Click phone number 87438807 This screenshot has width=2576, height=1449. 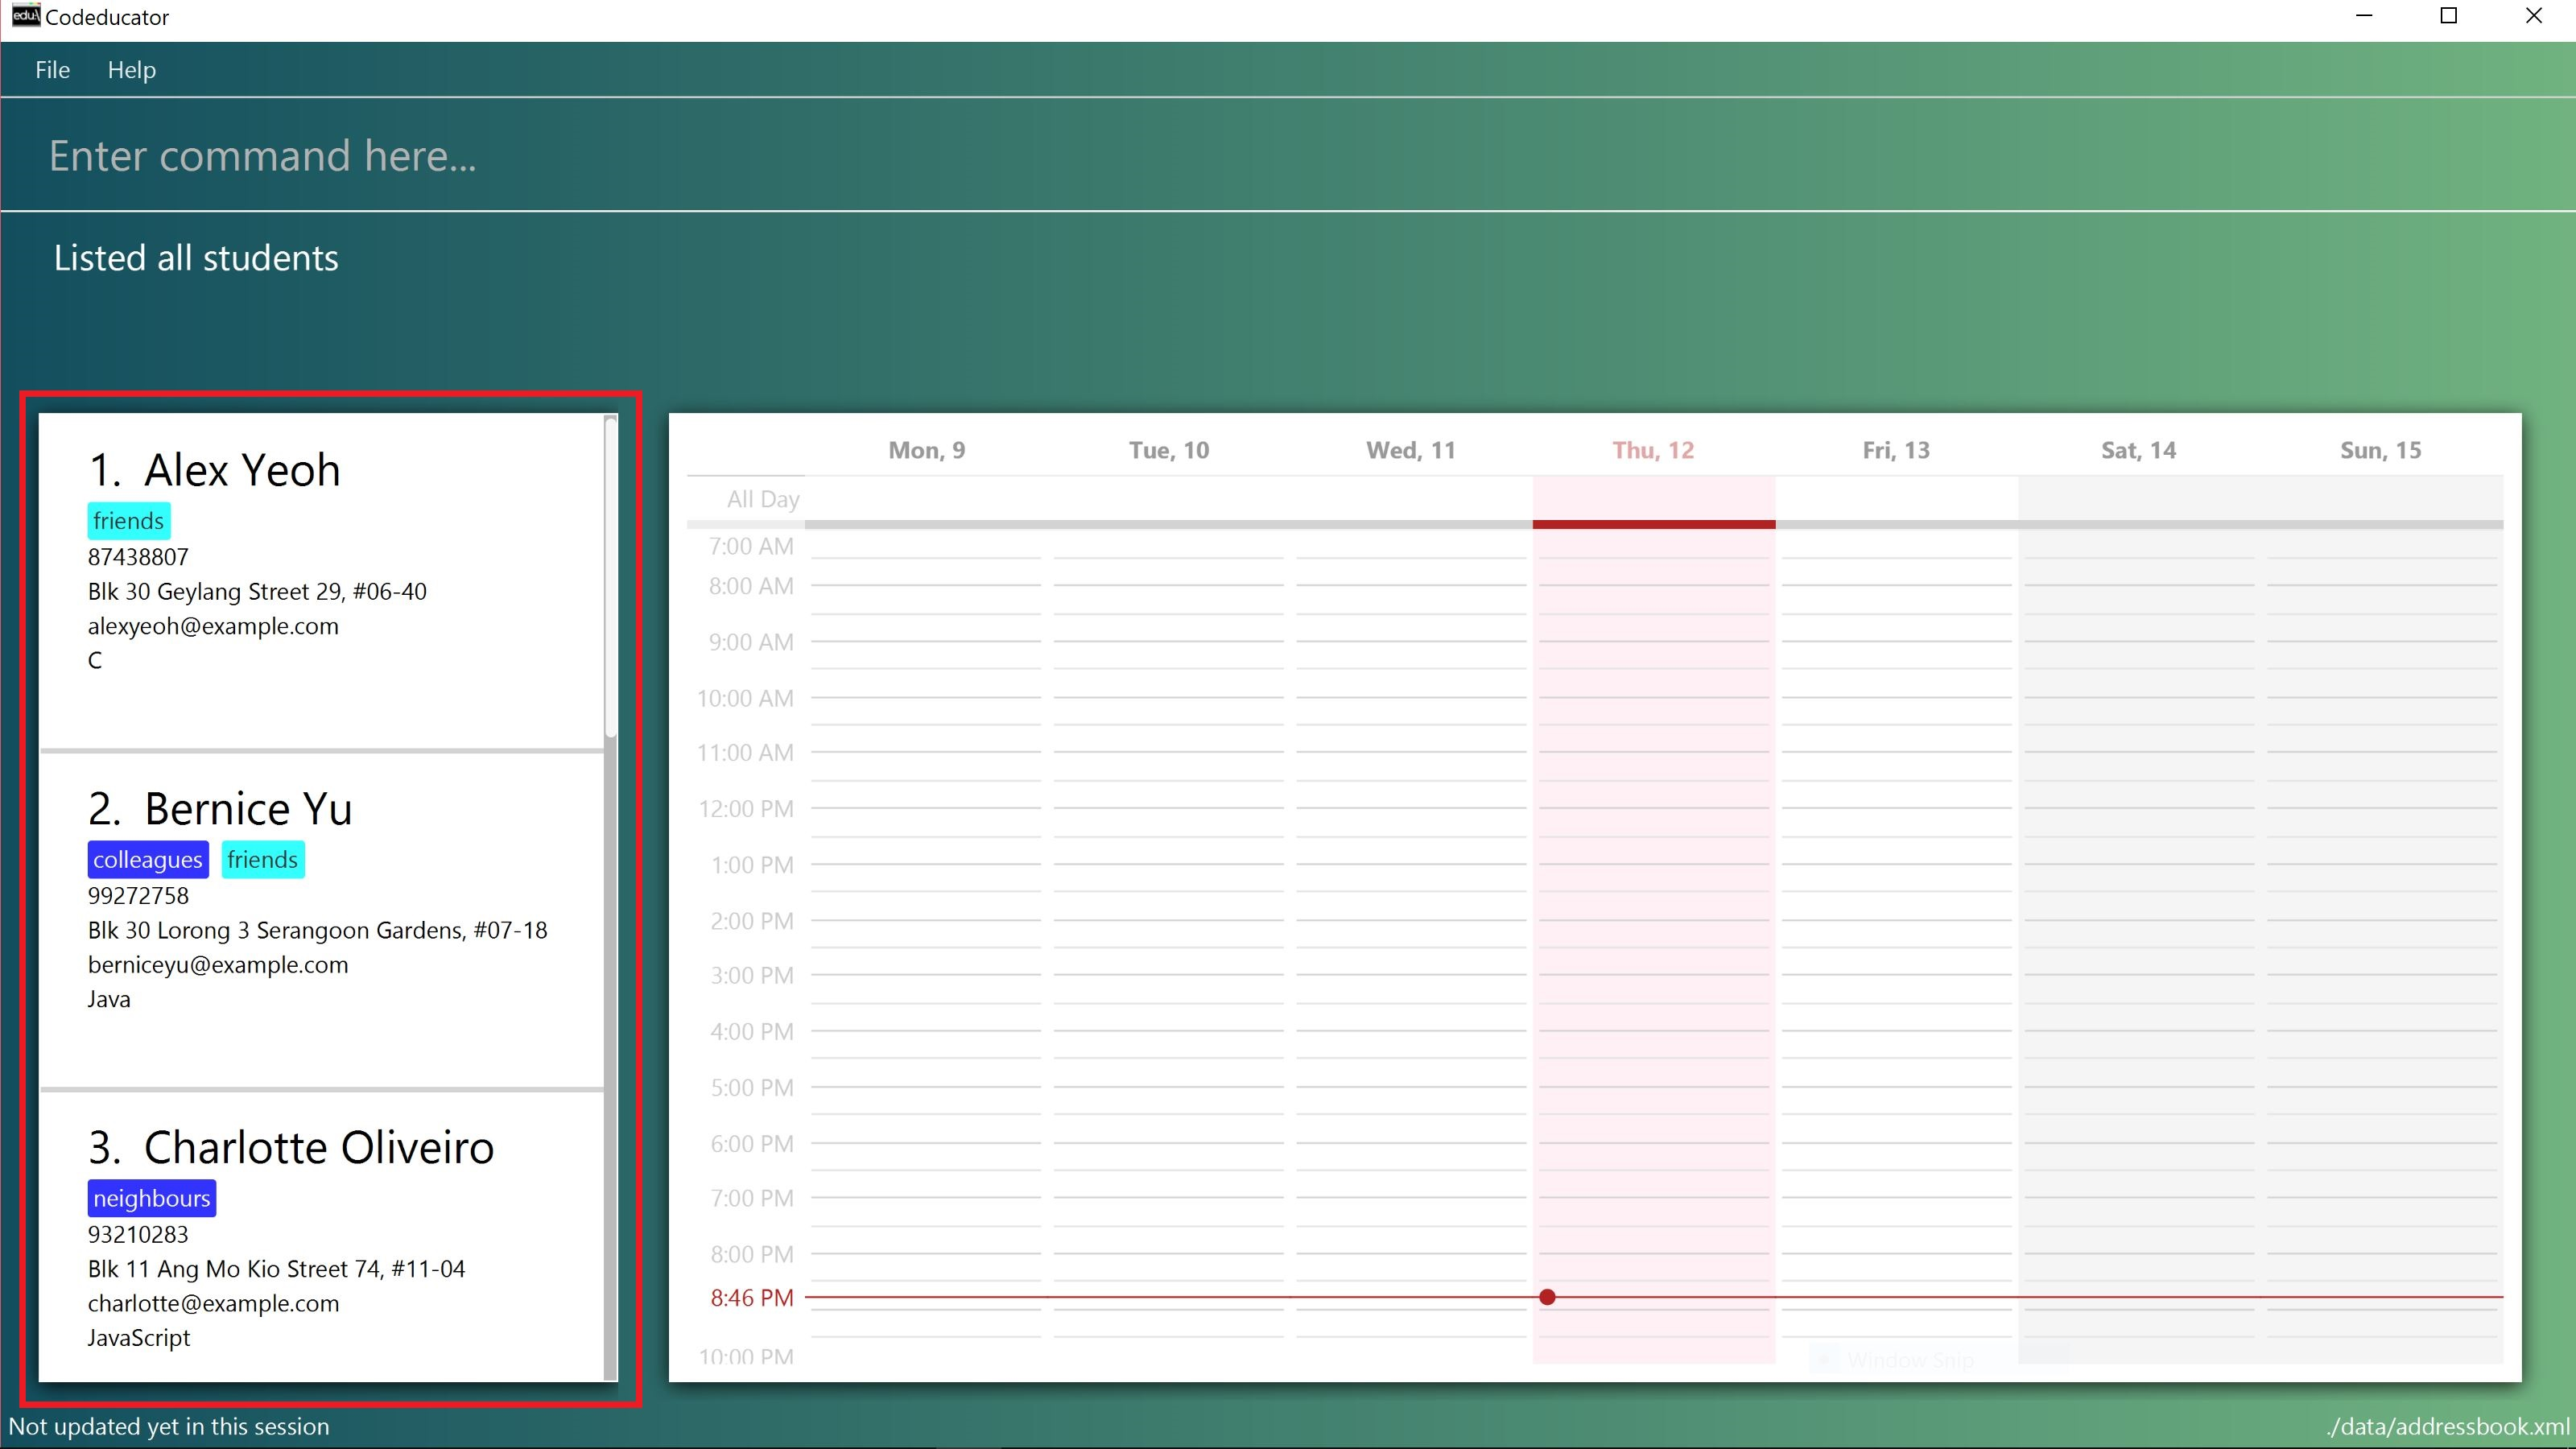(138, 557)
